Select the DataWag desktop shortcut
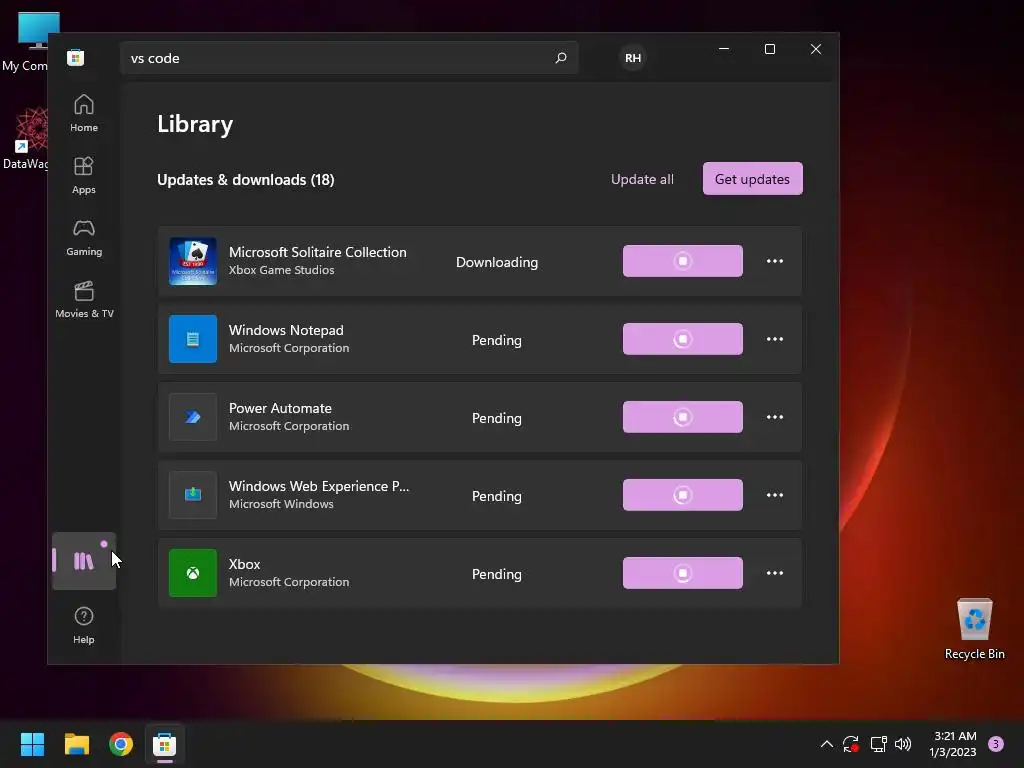Image resolution: width=1024 pixels, height=768 pixels. tap(25, 139)
